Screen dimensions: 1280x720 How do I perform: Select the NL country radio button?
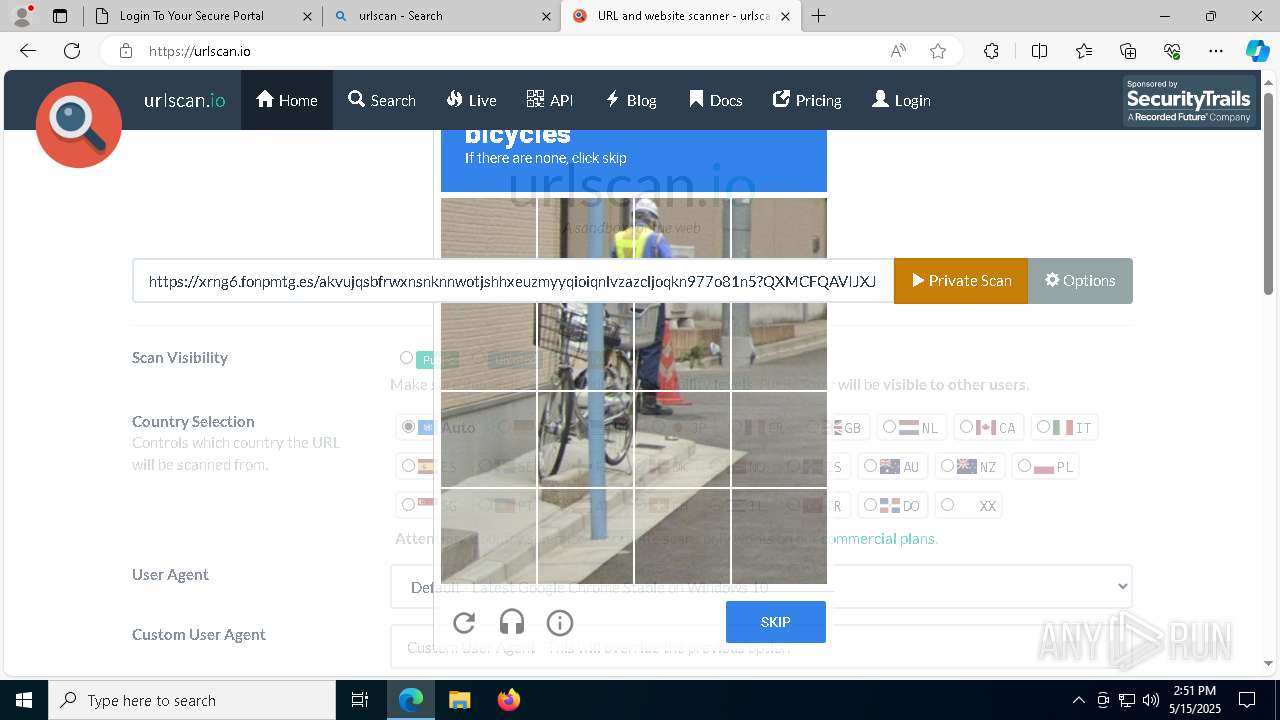pyautogui.click(x=889, y=427)
